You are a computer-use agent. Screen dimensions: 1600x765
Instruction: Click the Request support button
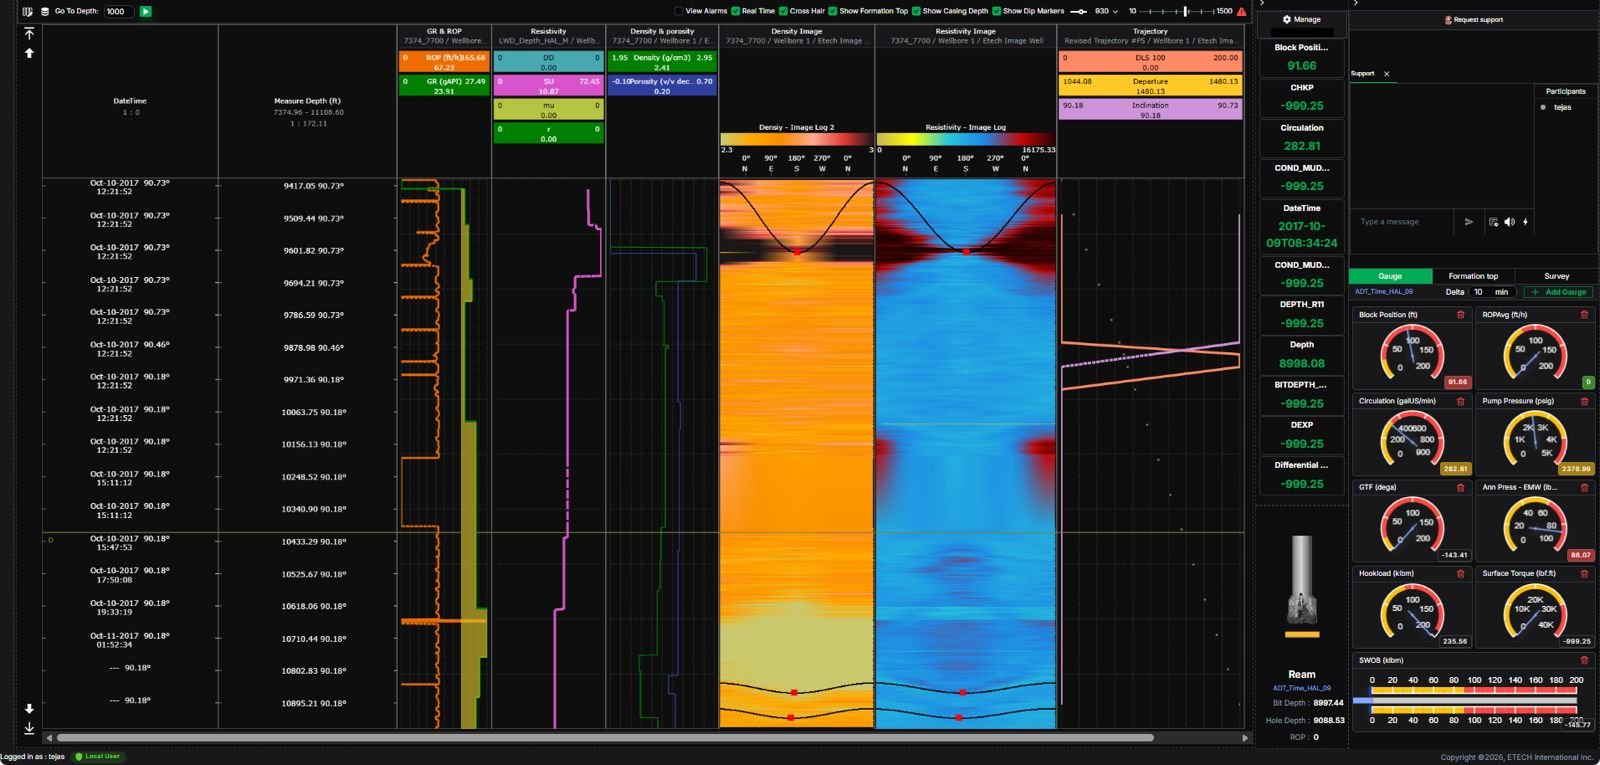pos(1473,20)
